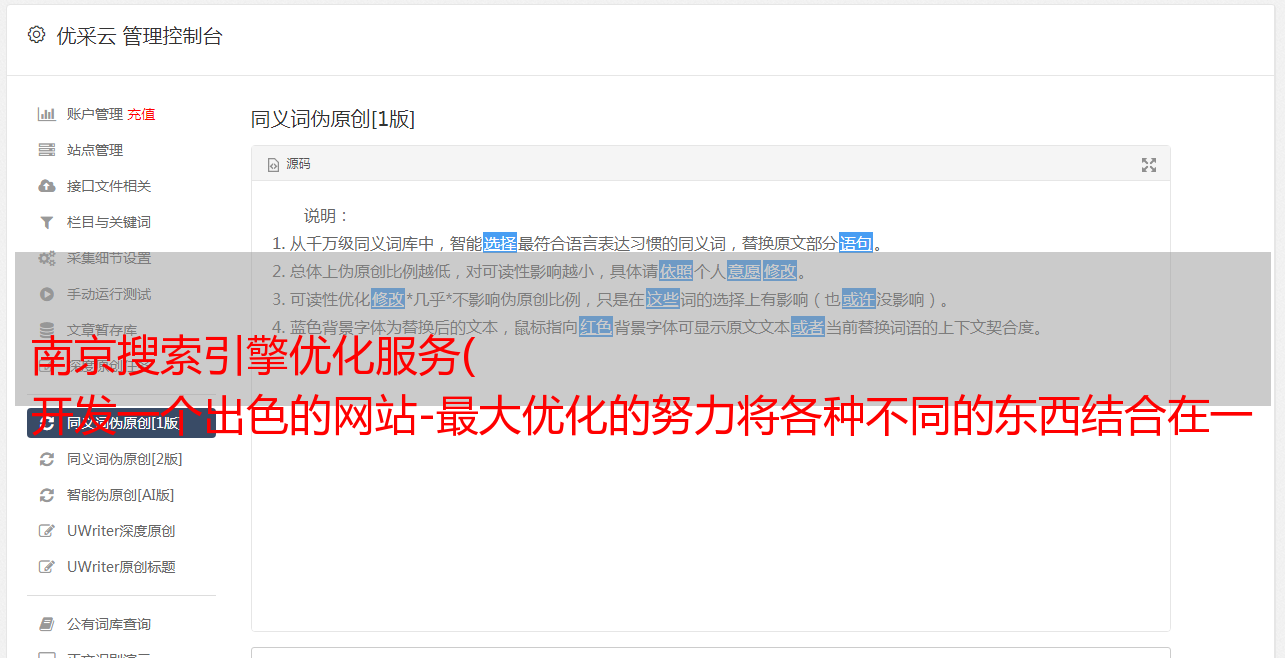This screenshot has height=658, width=1285.
Task: Click the UWriter深度原创 edit icon
Action: click(x=46, y=531)
